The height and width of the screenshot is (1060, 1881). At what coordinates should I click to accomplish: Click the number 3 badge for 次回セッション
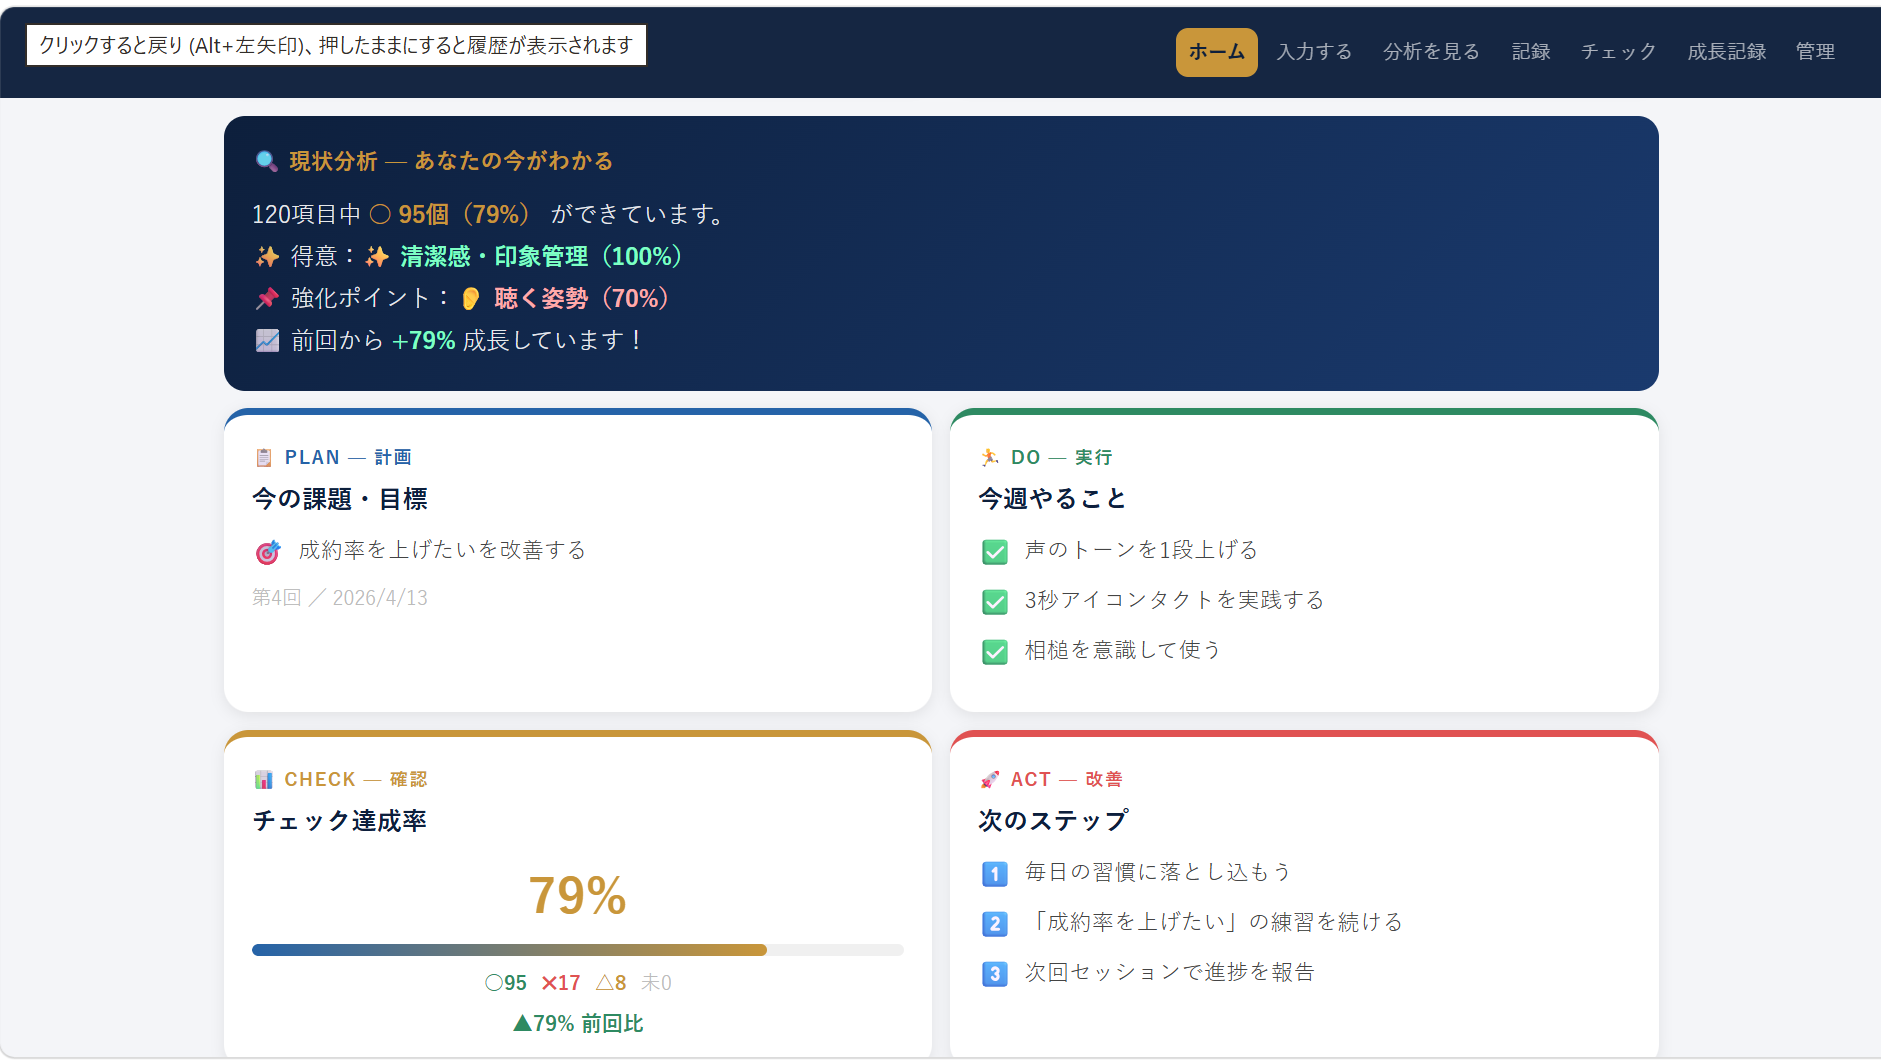pos(994,974)
